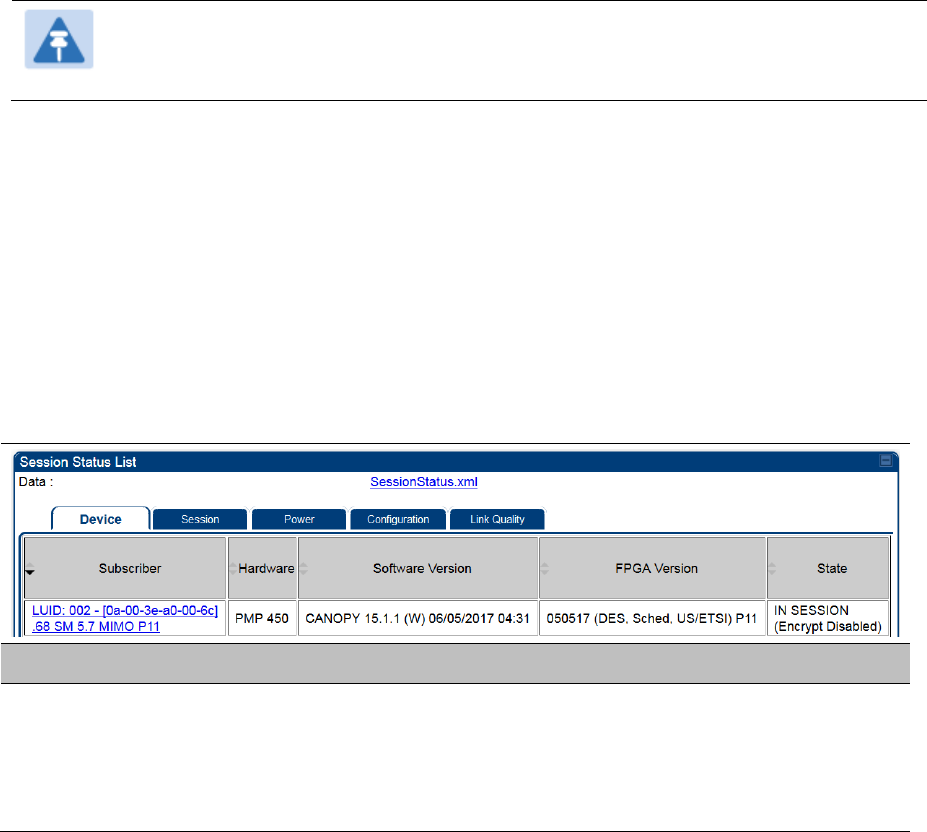927x832 pixels.
Task: Click the Hardware column header
Action: tap(262, 568)
